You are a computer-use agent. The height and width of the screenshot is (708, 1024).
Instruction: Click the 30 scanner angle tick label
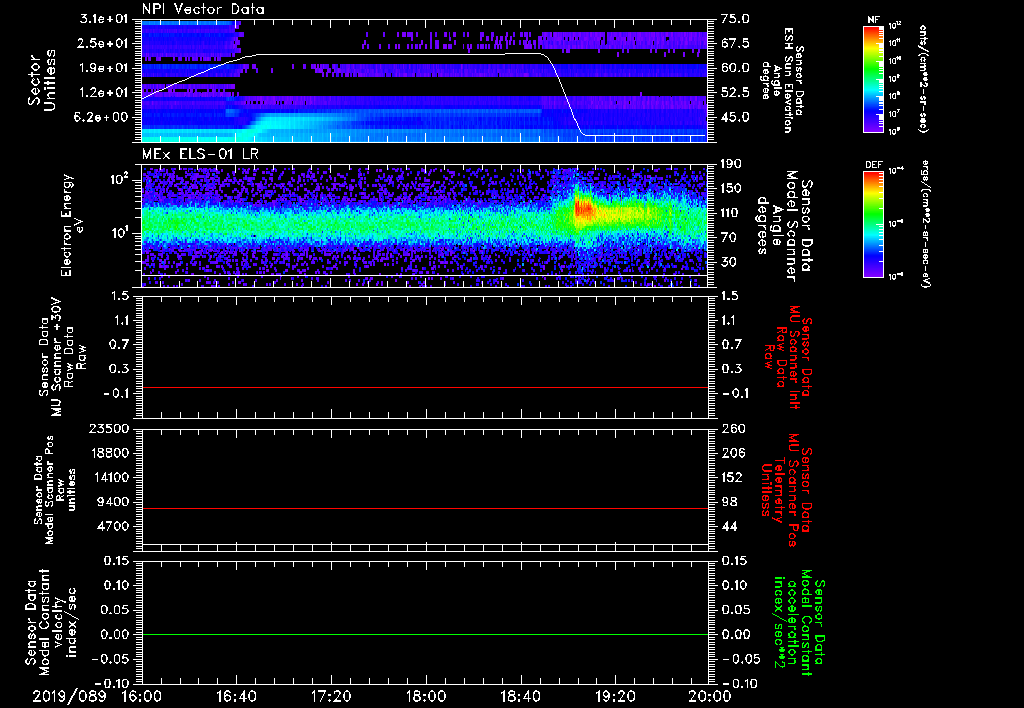click(x=728, y=263)
